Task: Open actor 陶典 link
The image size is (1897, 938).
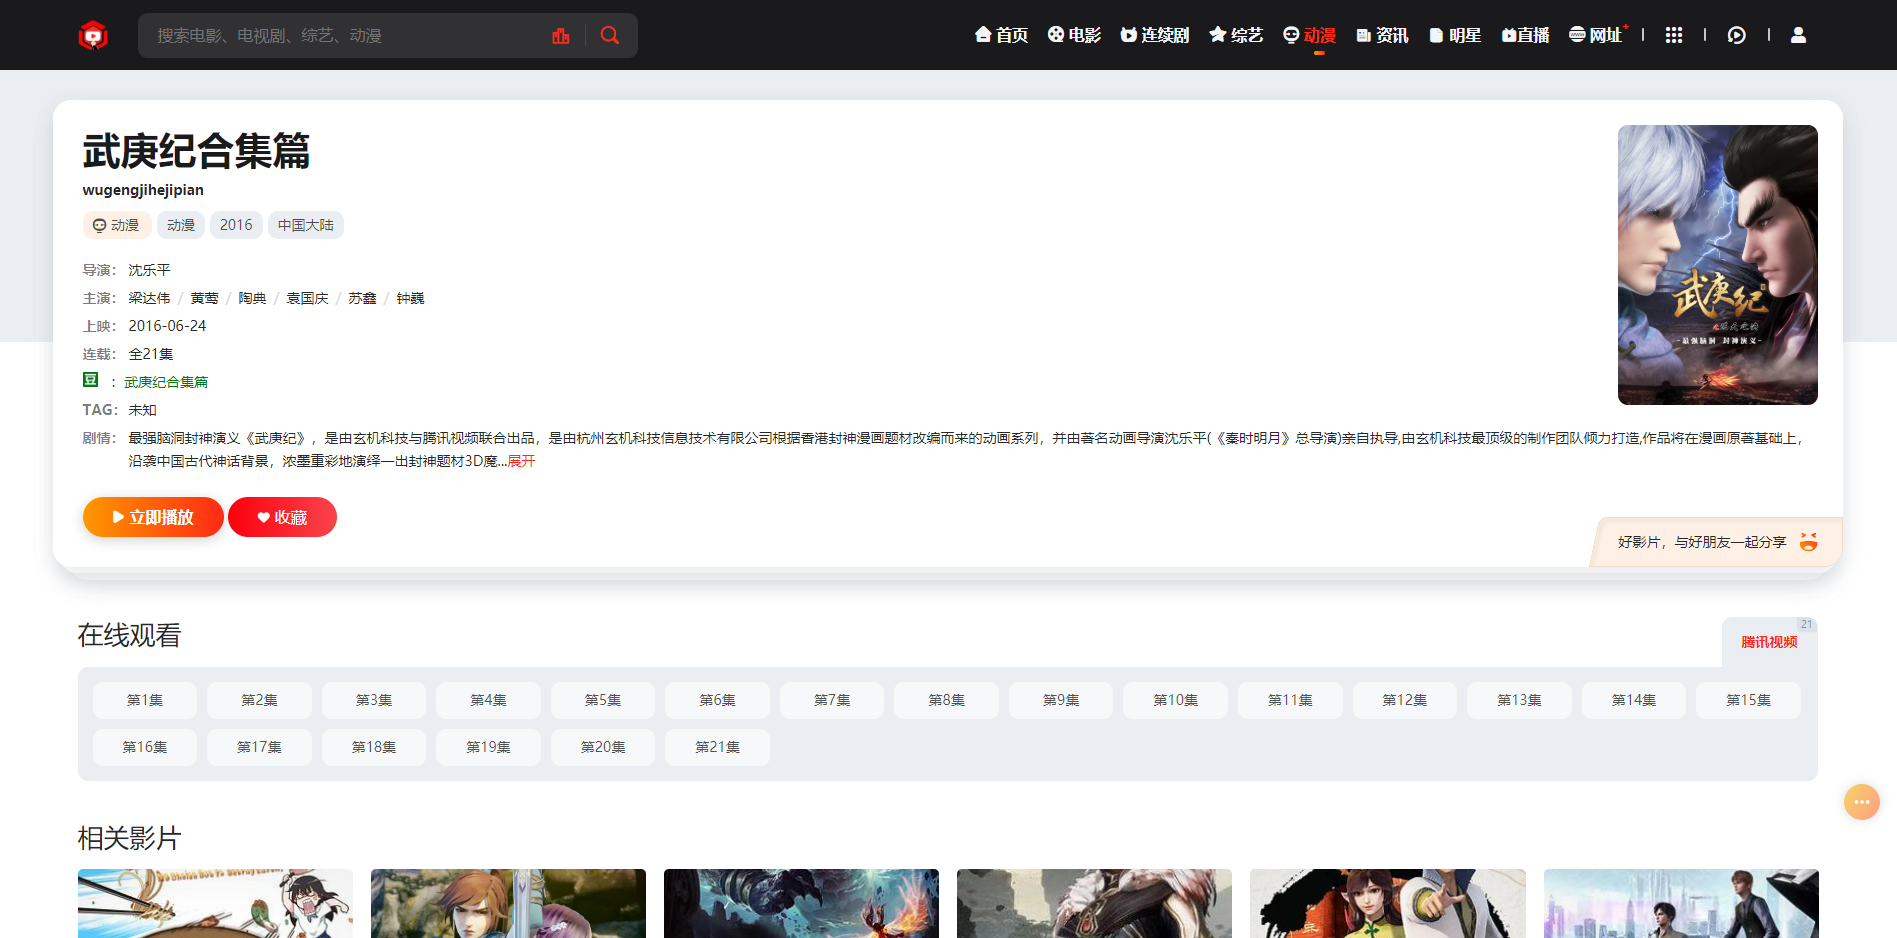Action: pyautogui.click(x=252, y=298)
